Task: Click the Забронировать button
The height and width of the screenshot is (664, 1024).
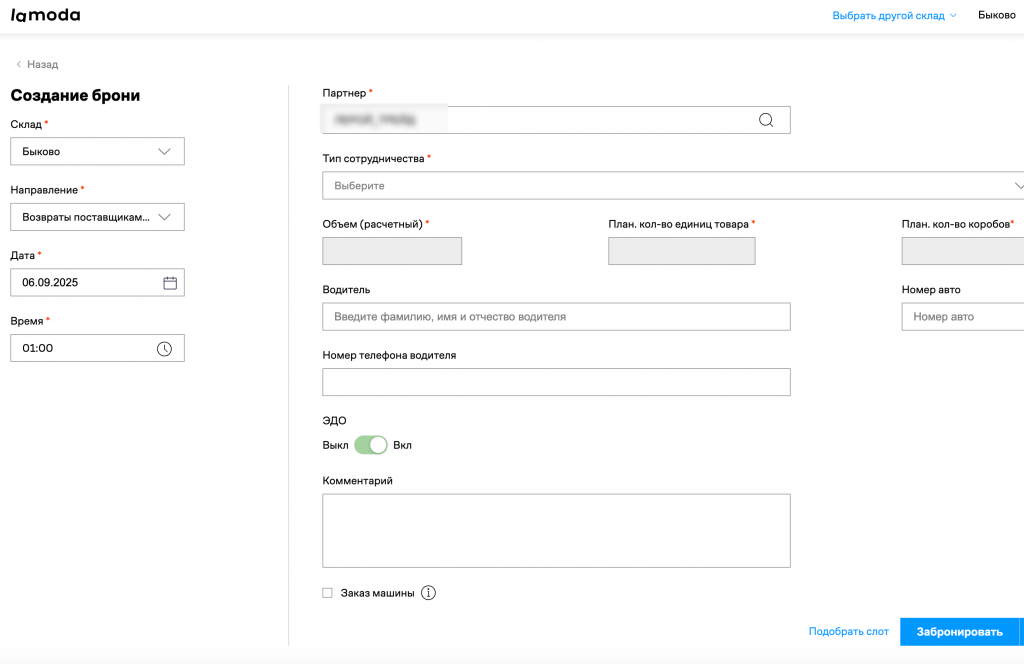Action: (959, 632)
